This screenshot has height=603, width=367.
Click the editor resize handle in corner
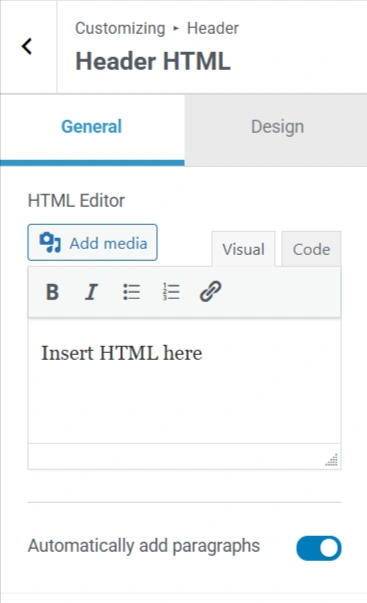pyautogui.click(x=332, y=460)
